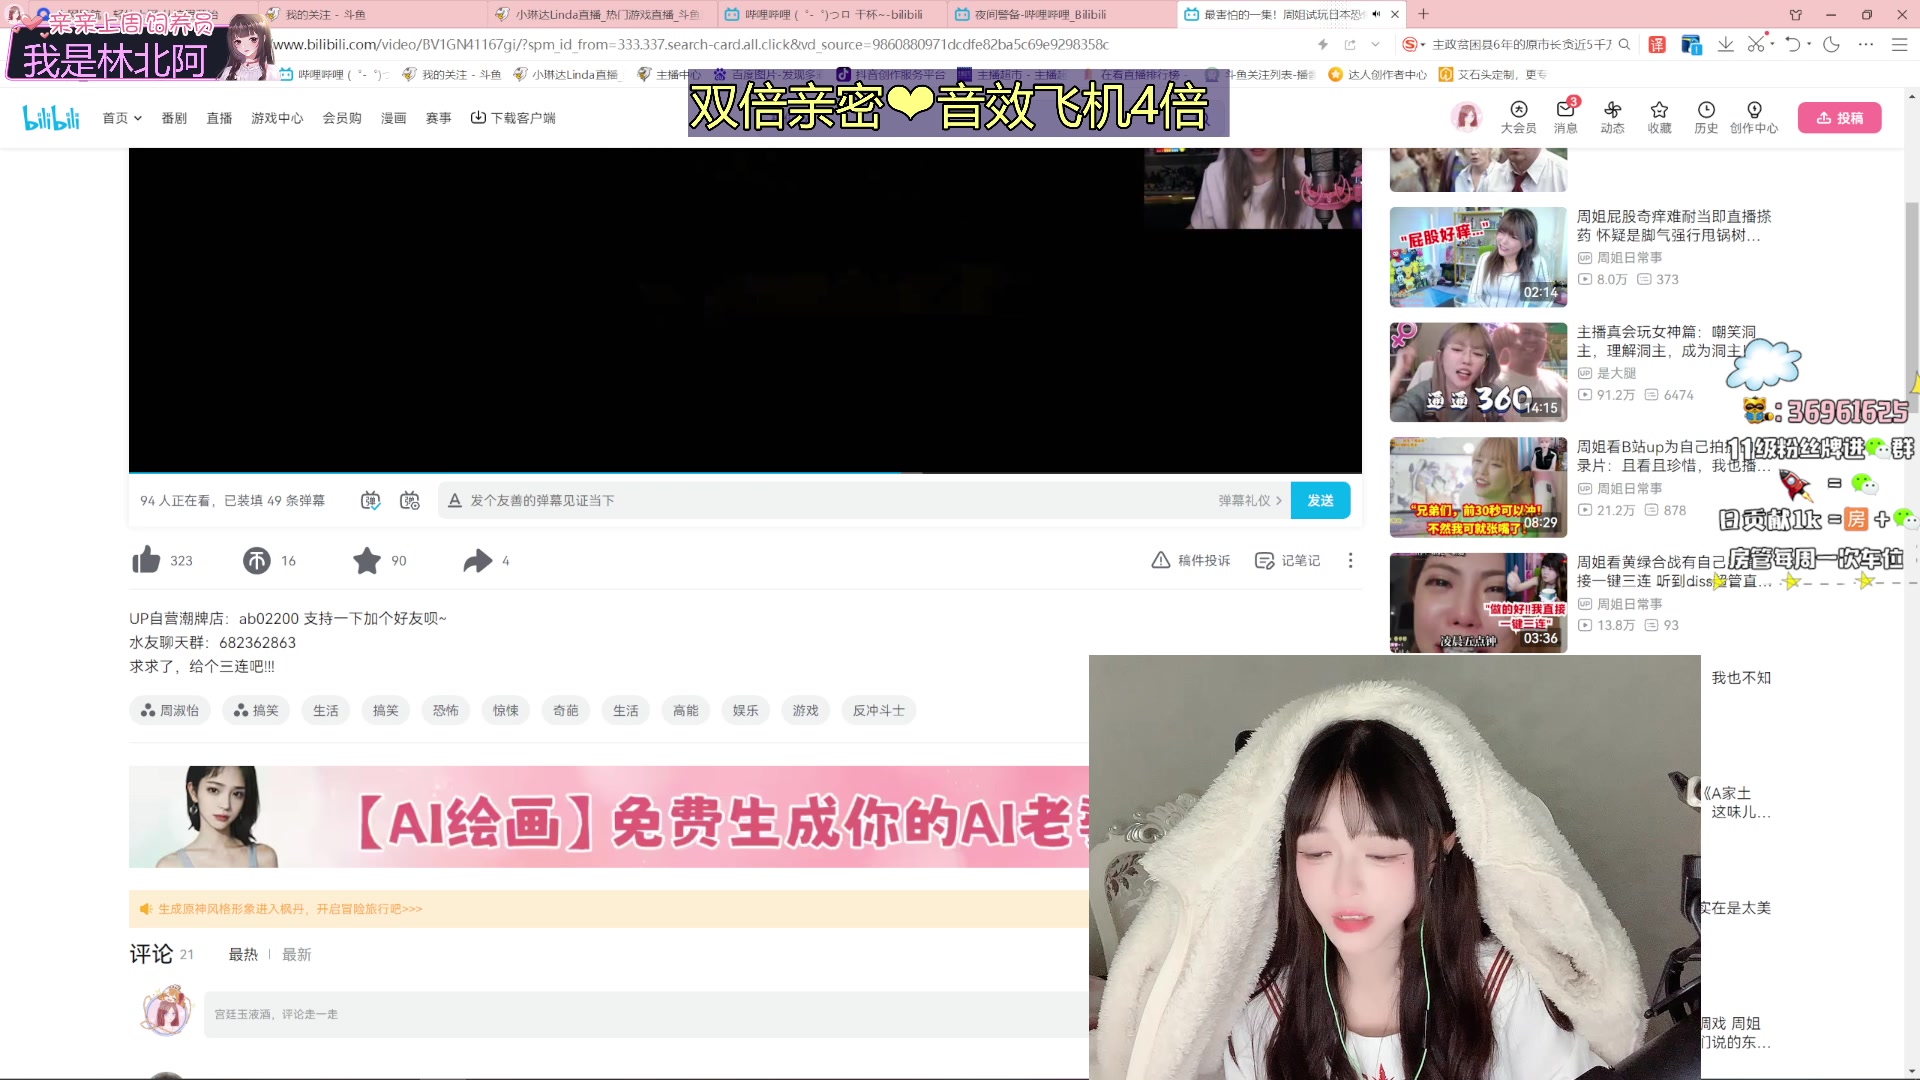Viewport: 1920px width, 1080px height.
Task: Give coins using the coin icon
Action: (257, 560)
